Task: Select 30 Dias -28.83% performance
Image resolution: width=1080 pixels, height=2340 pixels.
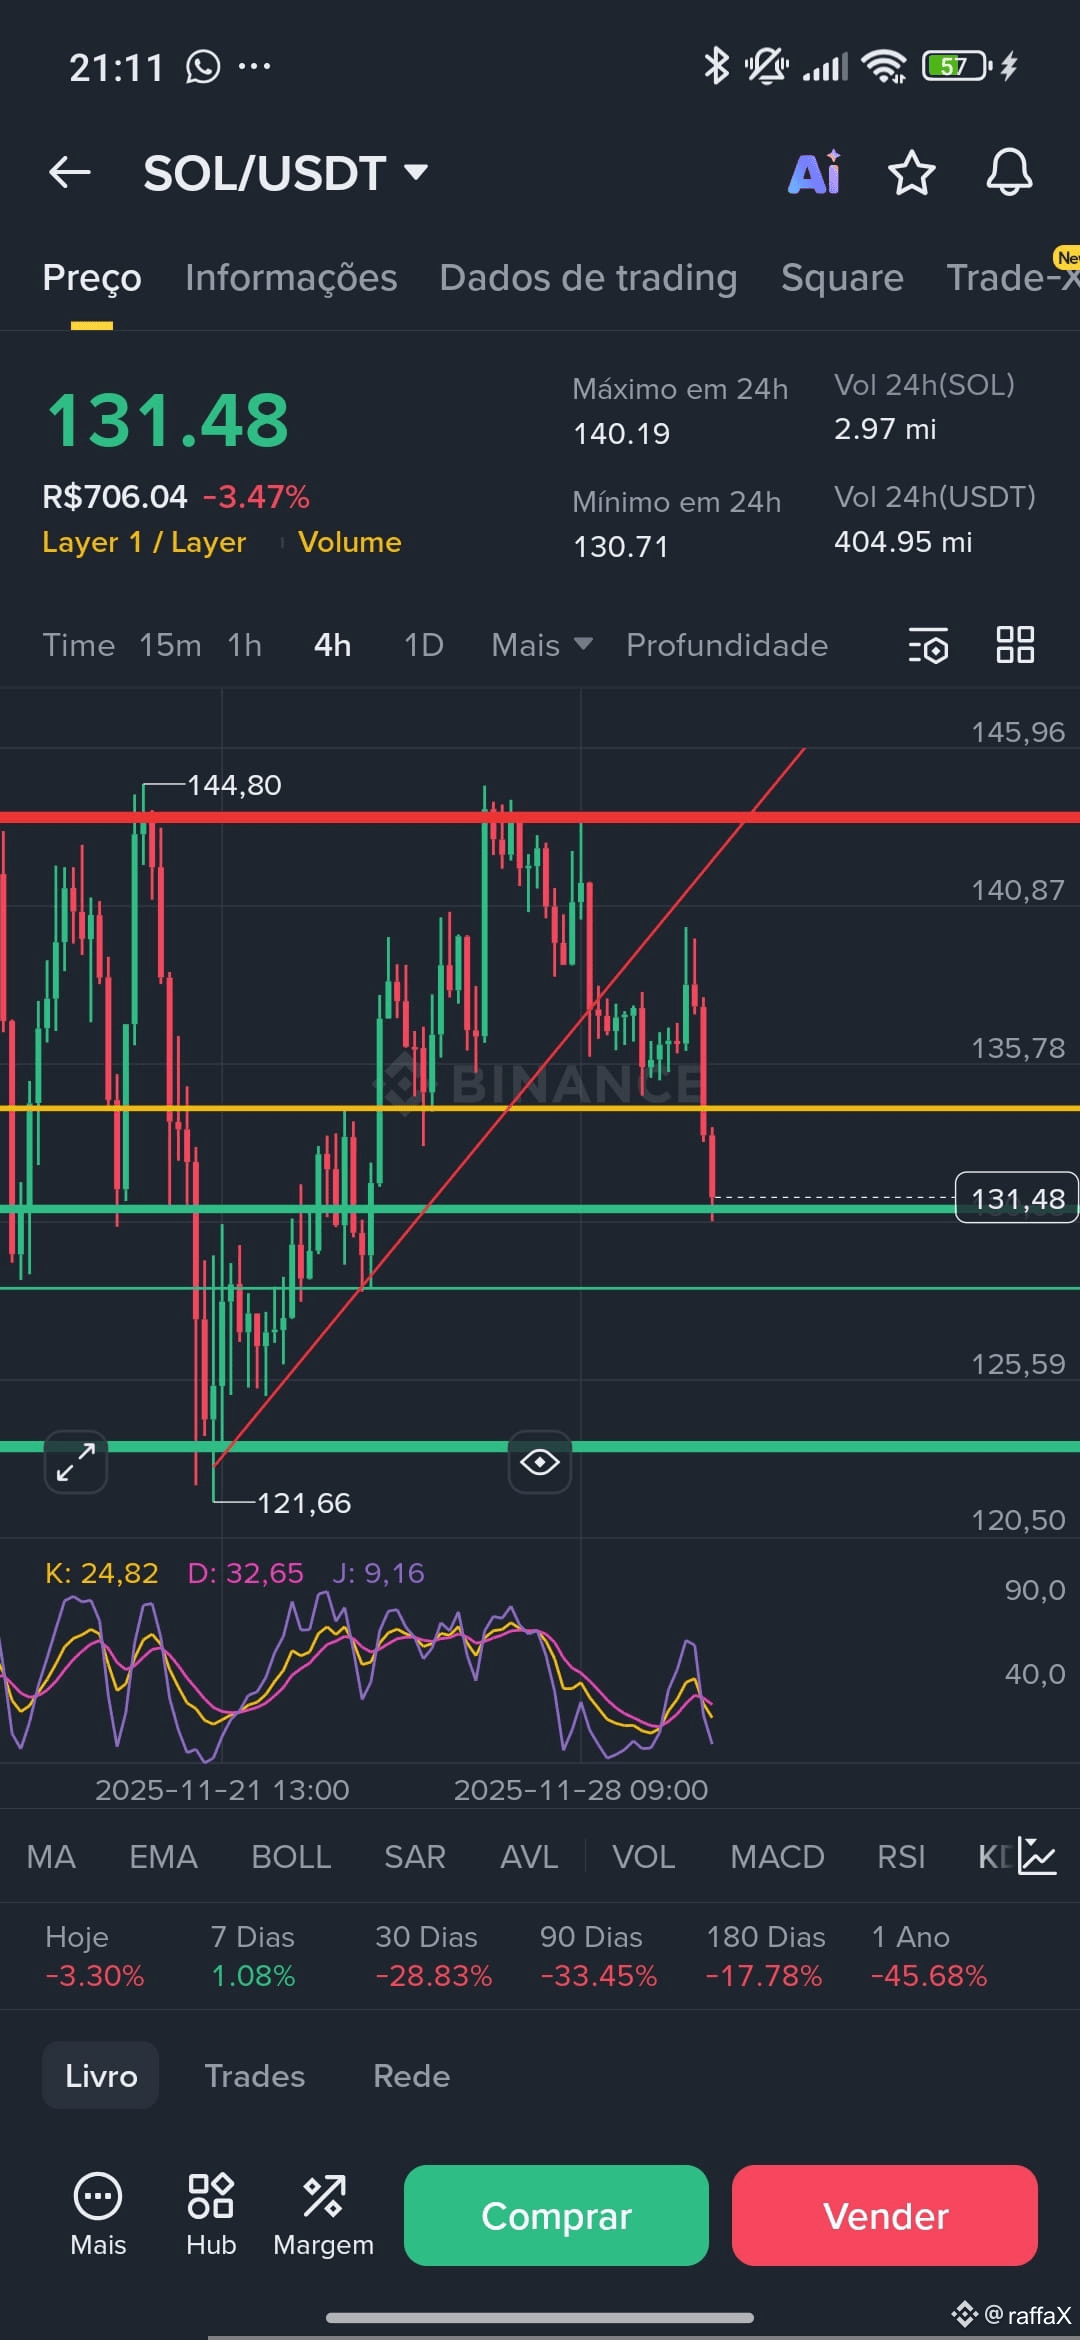Action: click(x=433, y=1956)
